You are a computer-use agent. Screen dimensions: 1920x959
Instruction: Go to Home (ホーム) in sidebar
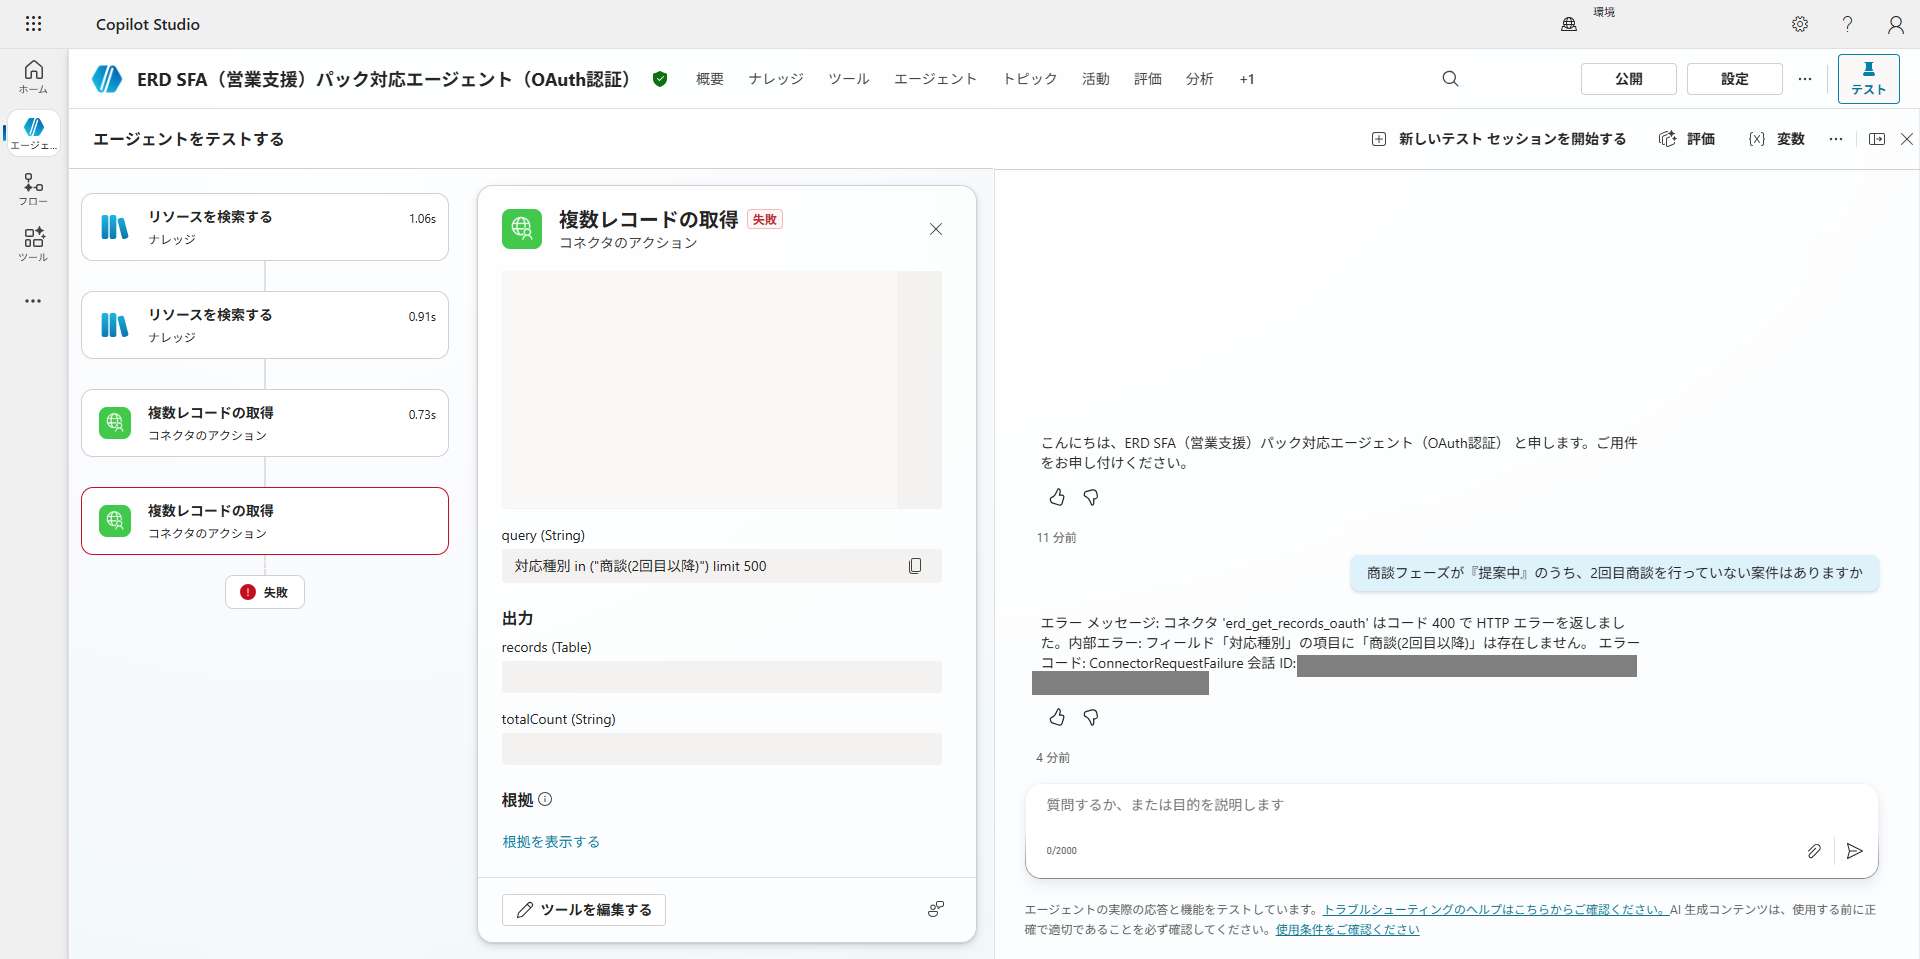click(33, 76)
